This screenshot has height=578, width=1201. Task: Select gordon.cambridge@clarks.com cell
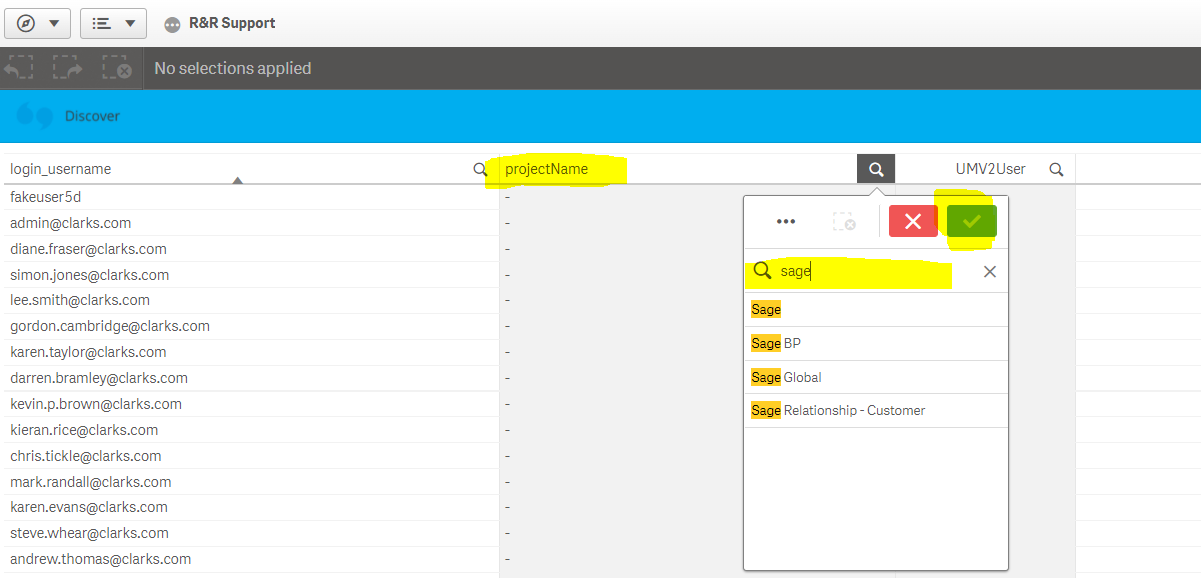click(x=249, y=326)
